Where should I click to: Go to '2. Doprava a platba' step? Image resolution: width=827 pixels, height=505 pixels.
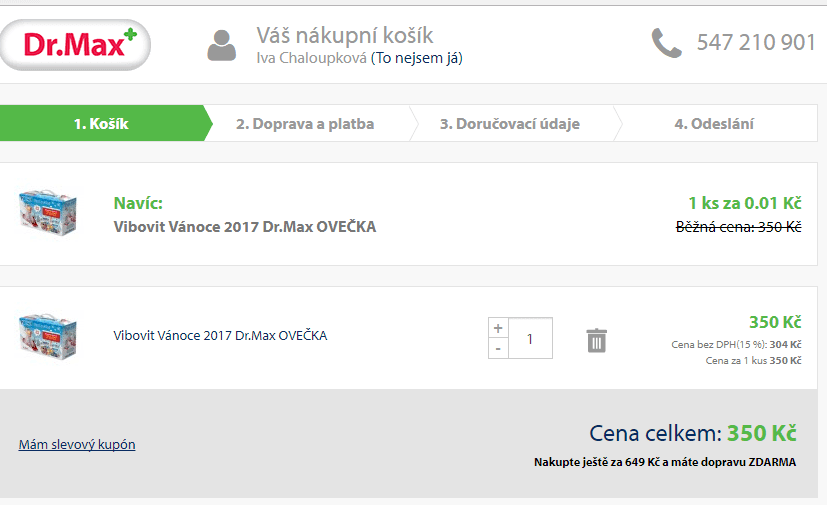[x=305, y=123]
